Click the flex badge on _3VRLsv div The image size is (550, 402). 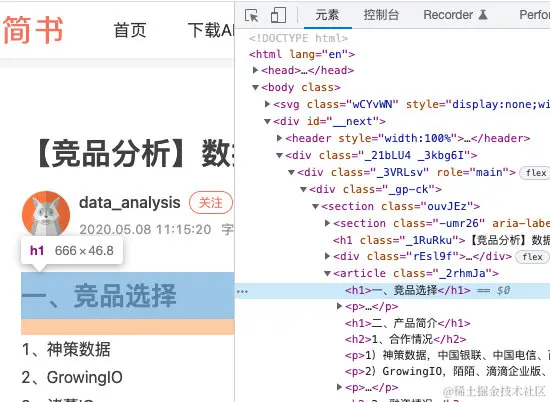coord(535,173)
